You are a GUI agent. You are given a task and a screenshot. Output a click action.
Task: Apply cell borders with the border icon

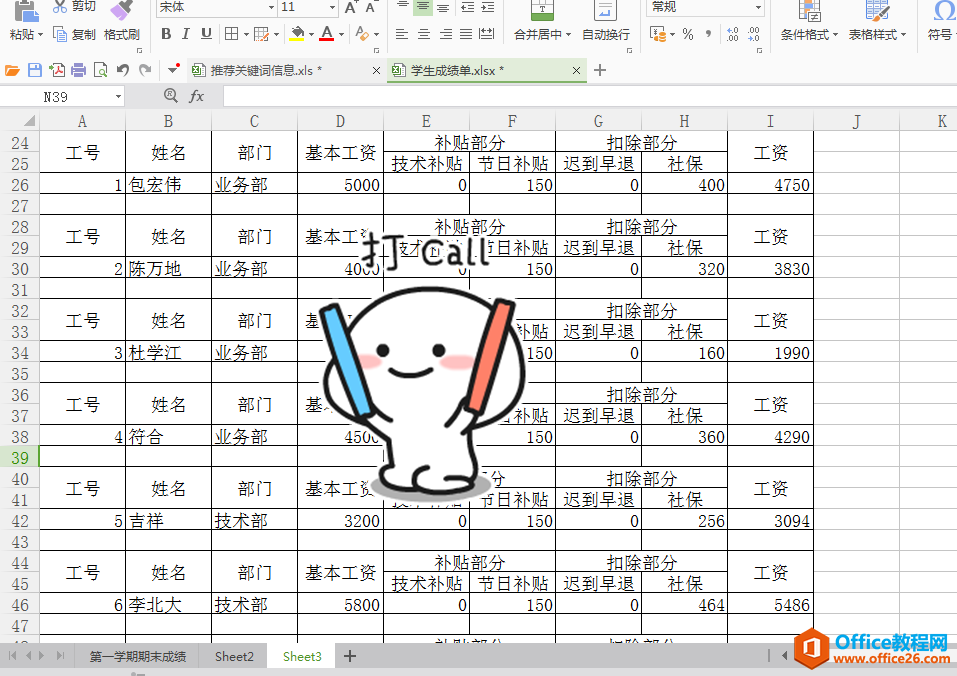click(231, 34)
